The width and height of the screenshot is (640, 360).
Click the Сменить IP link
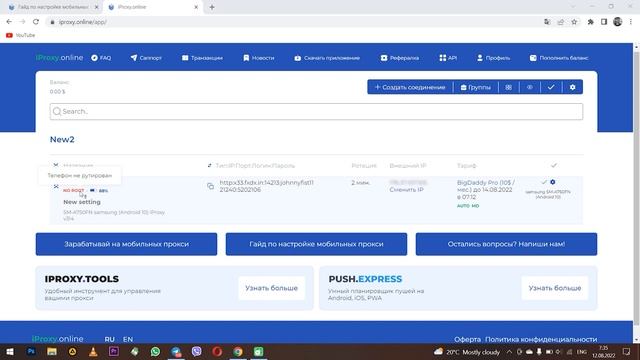(x=406, y=190)
